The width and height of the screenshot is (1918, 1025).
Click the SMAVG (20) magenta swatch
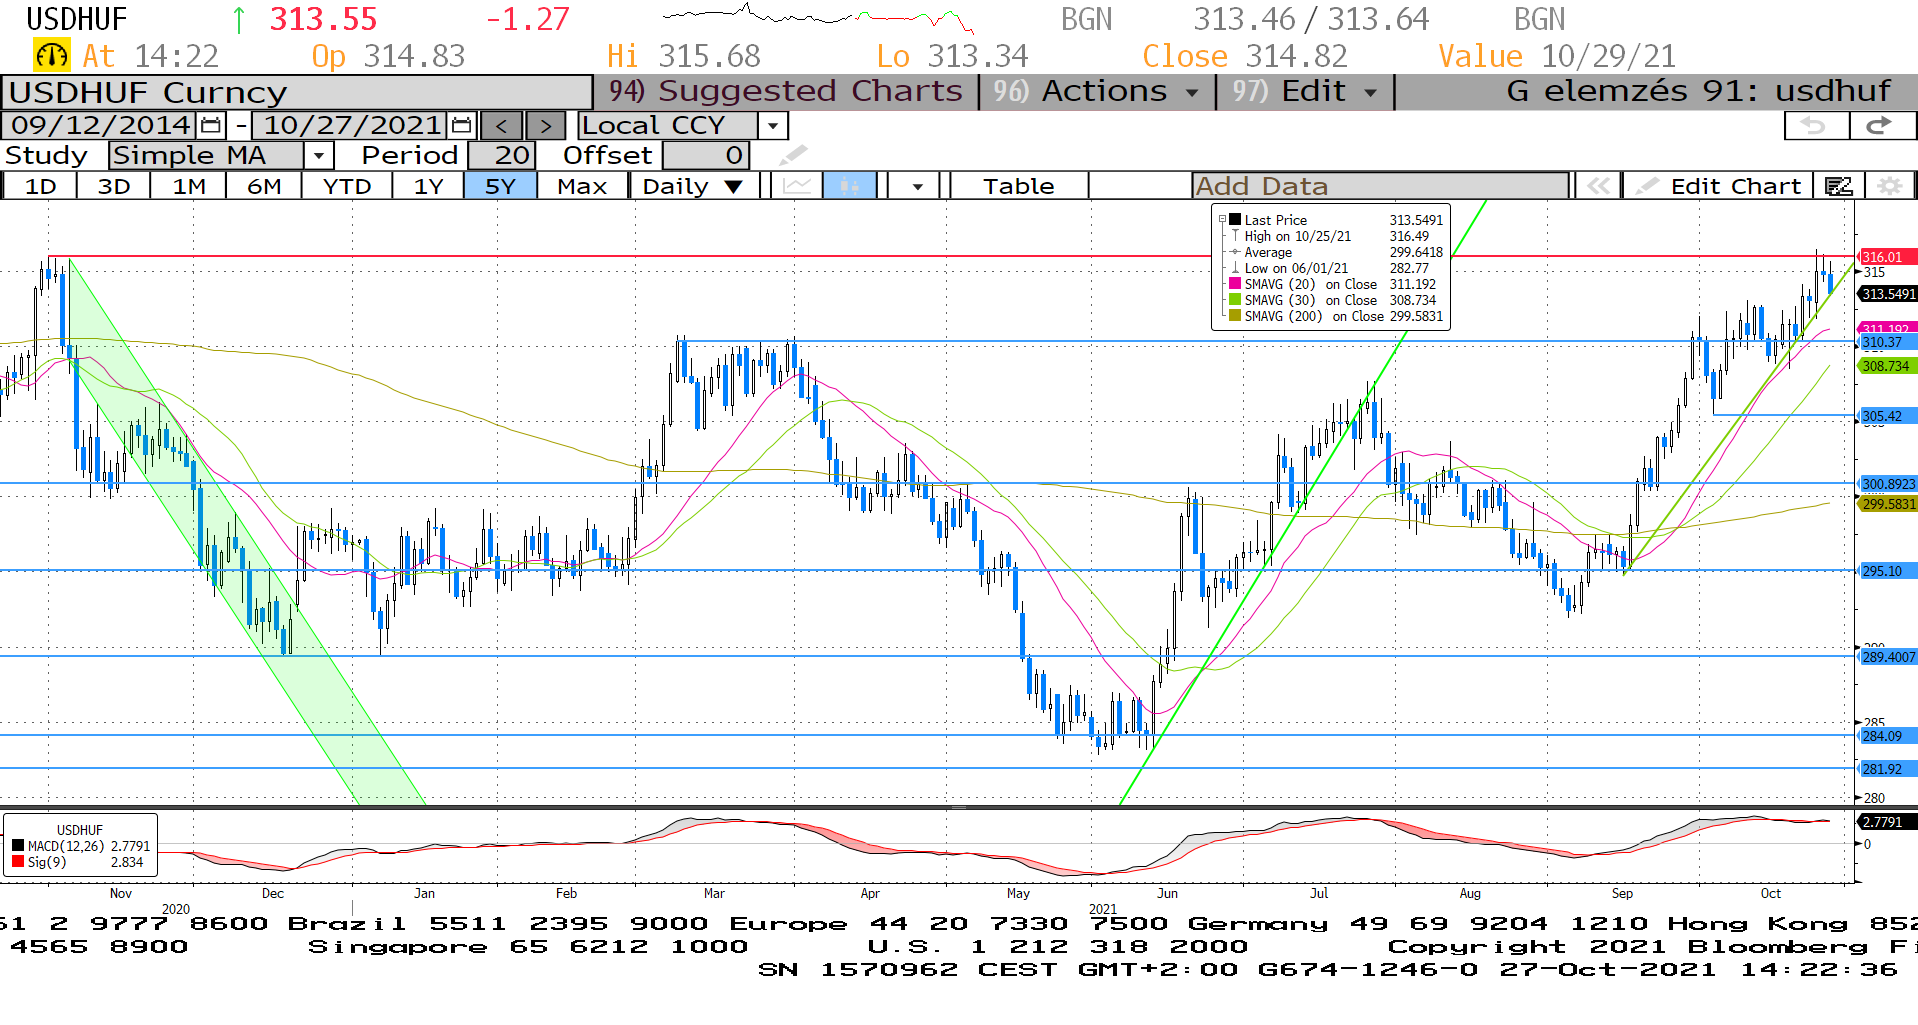(x=1235, y=284)
